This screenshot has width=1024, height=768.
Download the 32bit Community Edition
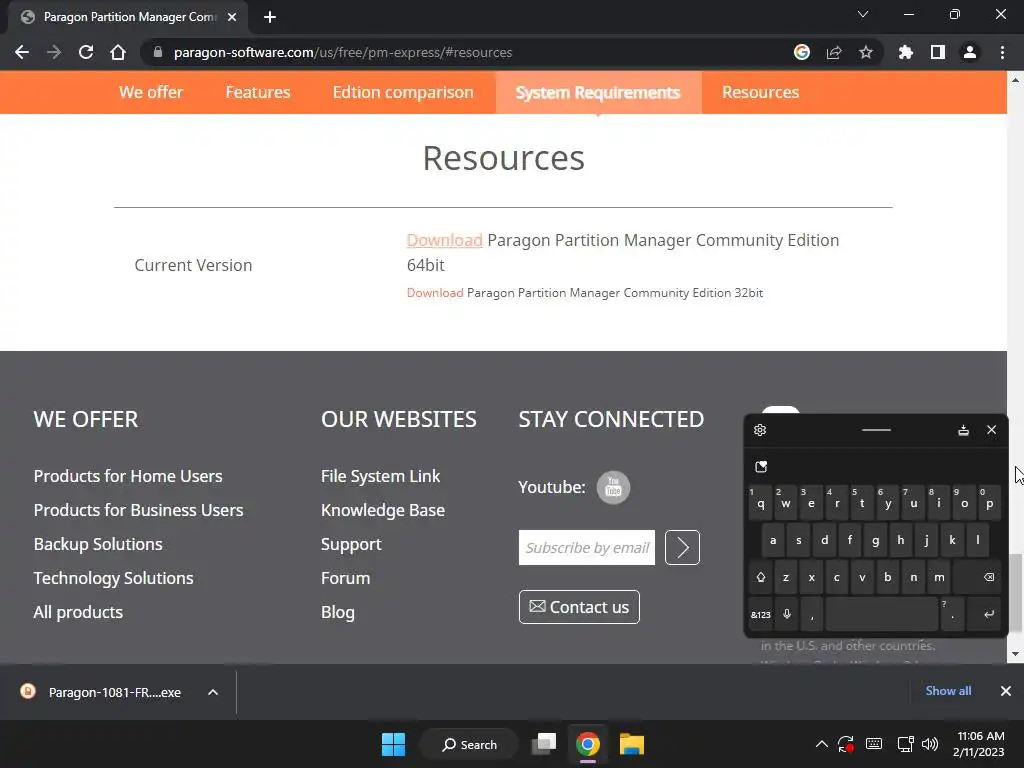pos(435,293)
